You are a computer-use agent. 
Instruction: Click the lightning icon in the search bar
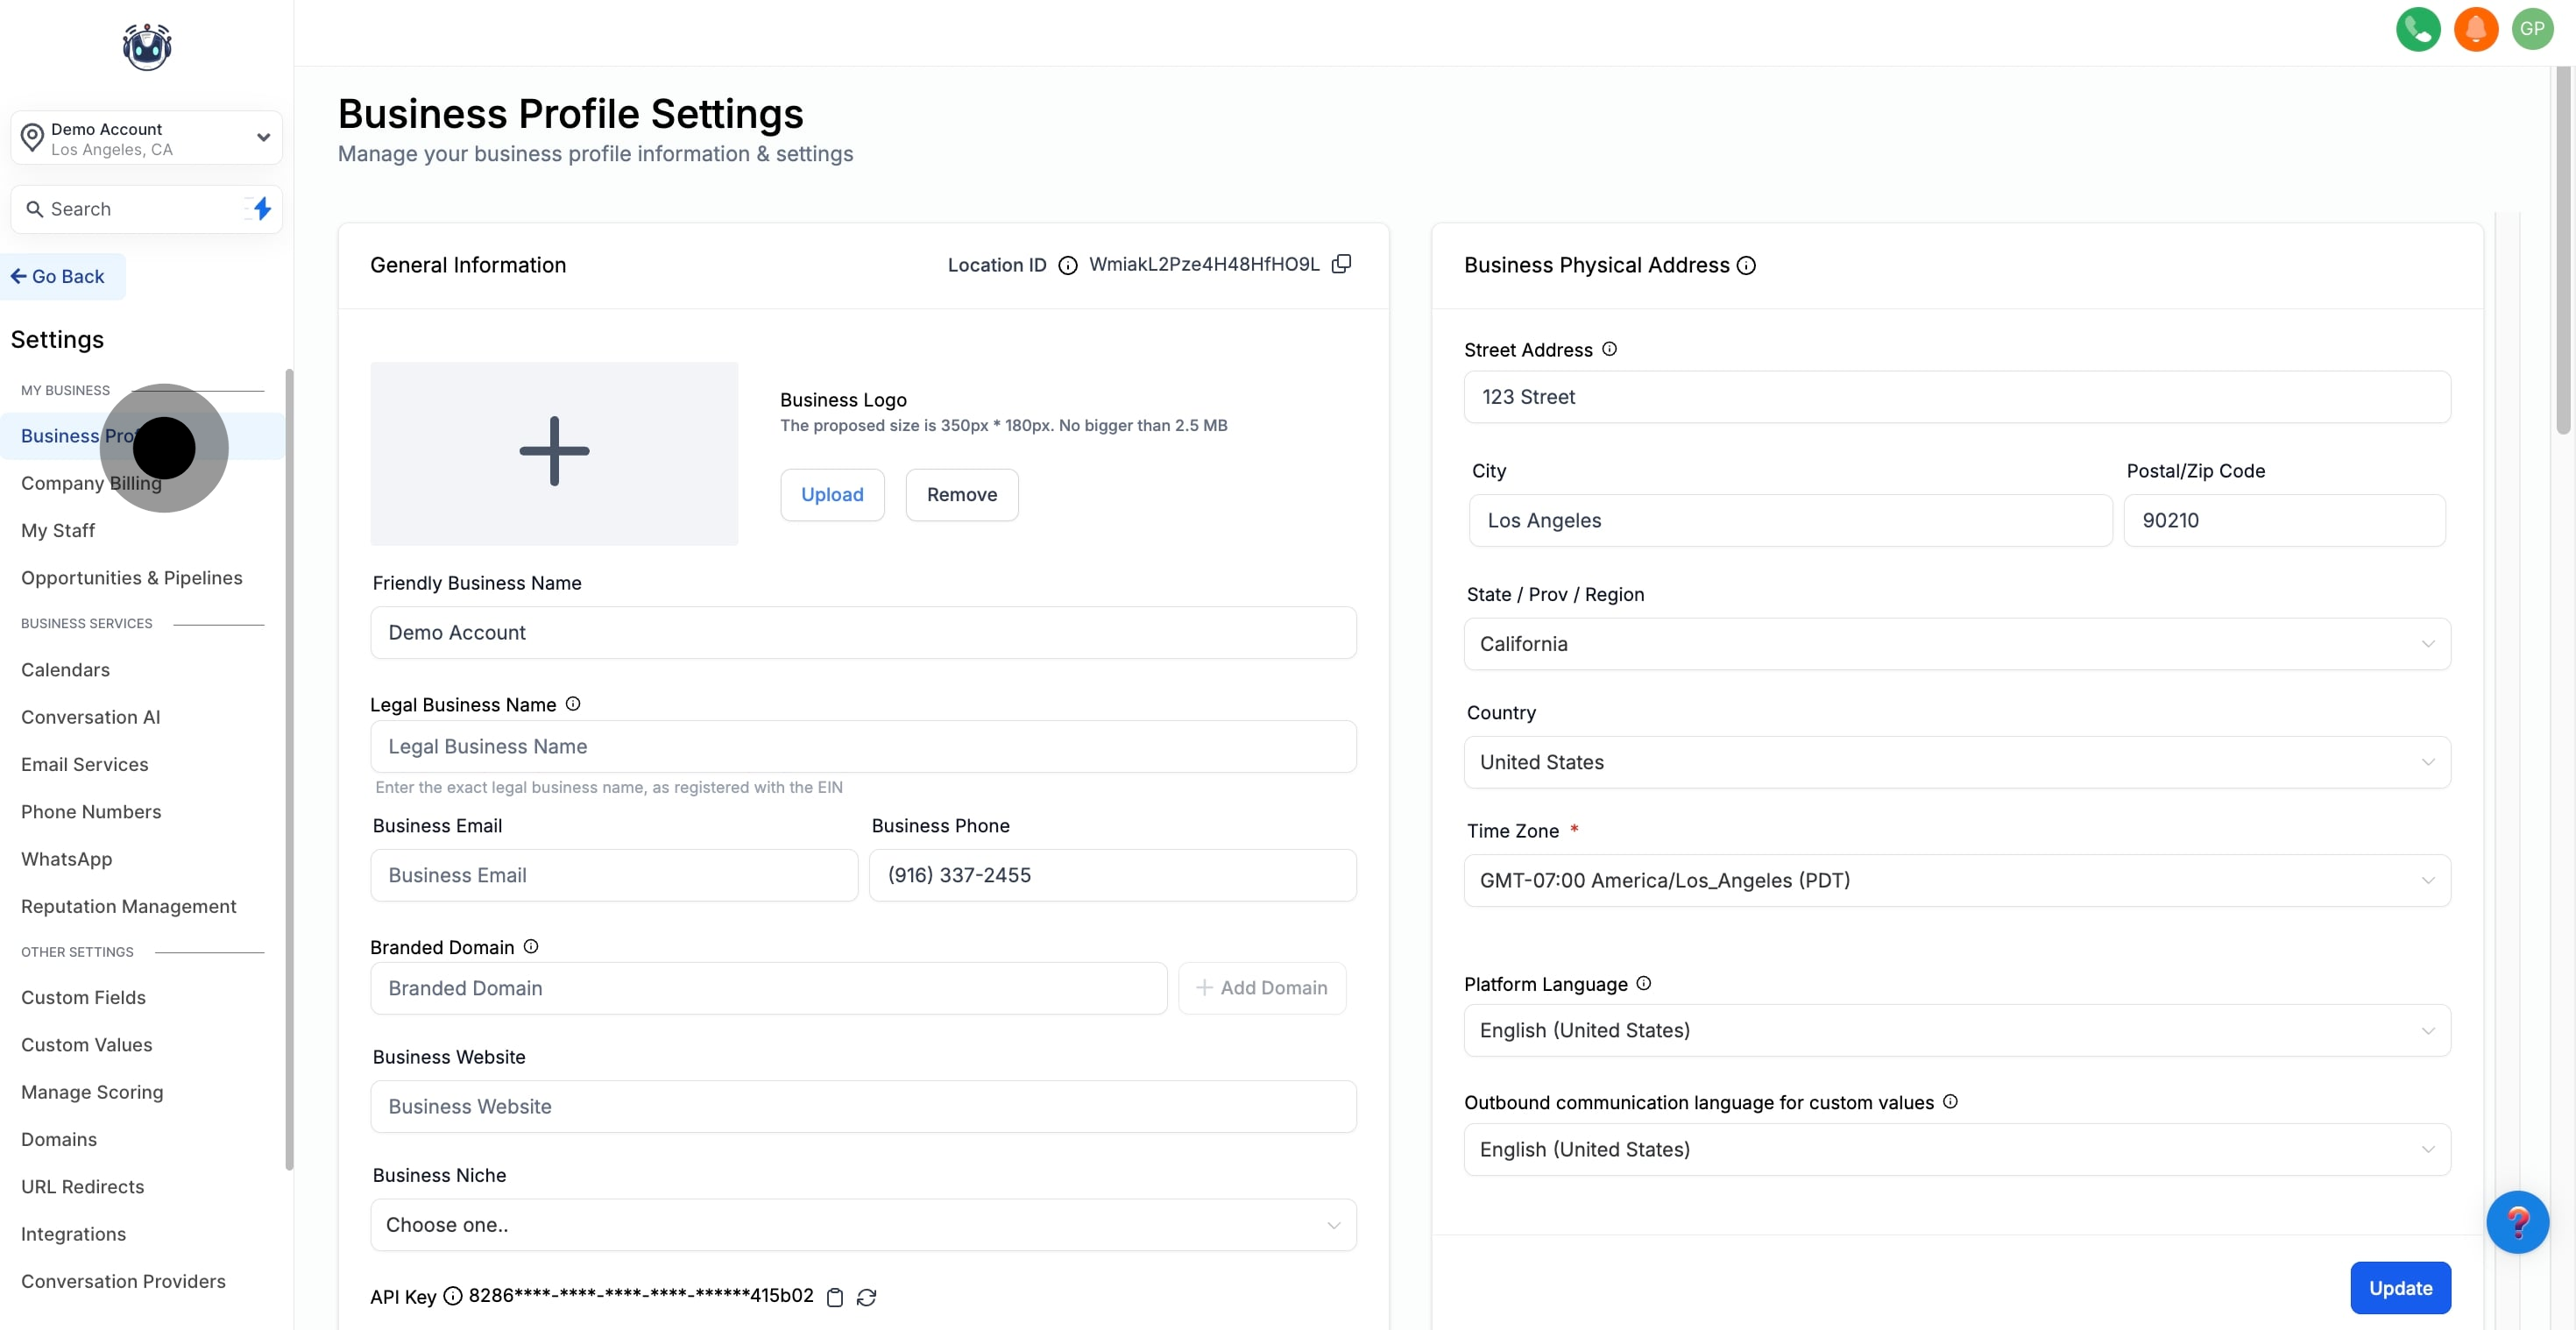259,209
